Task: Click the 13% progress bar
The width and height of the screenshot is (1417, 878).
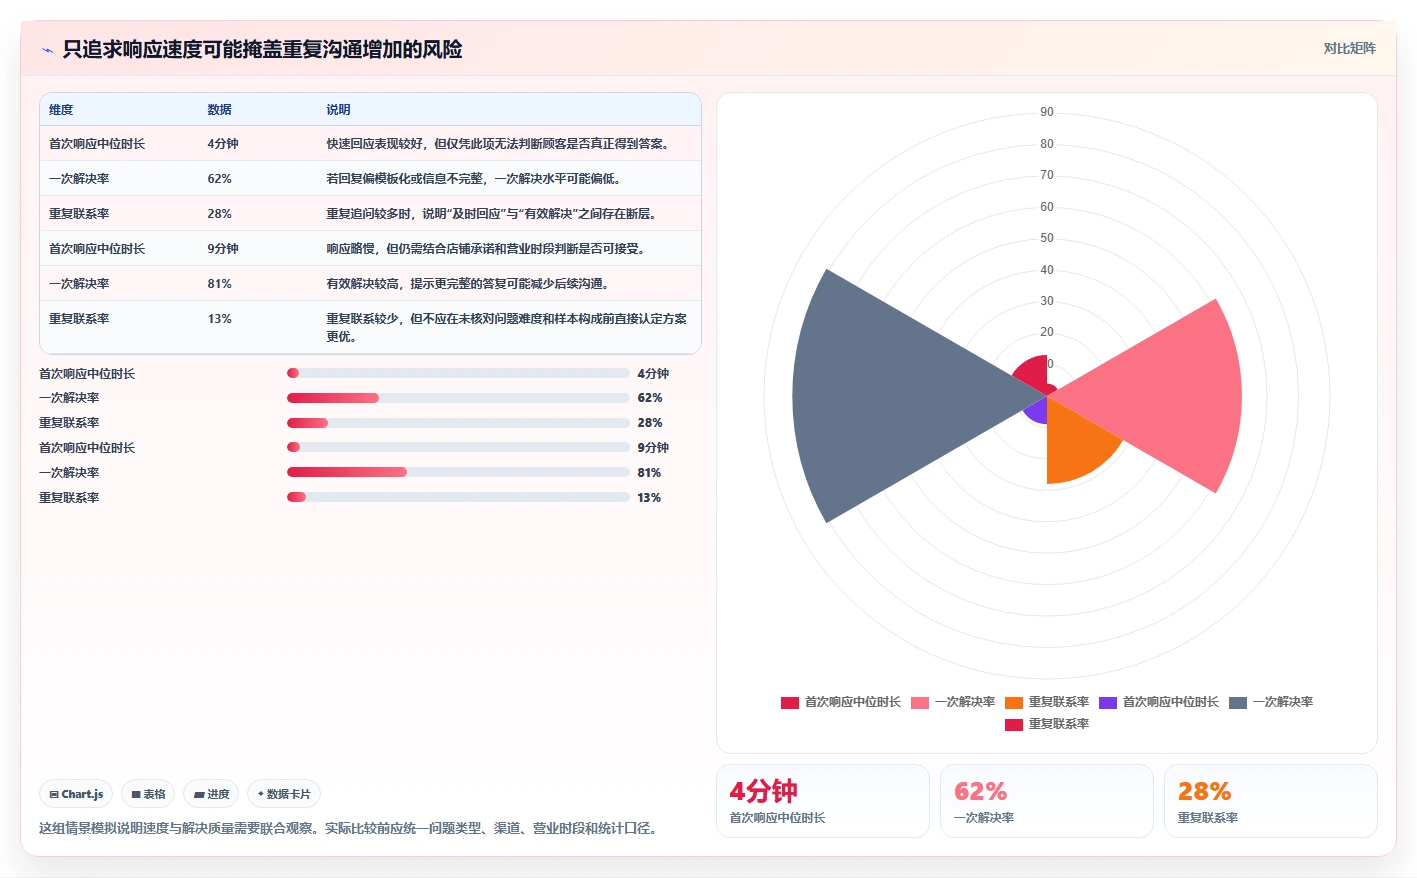Action: [458, 497]
